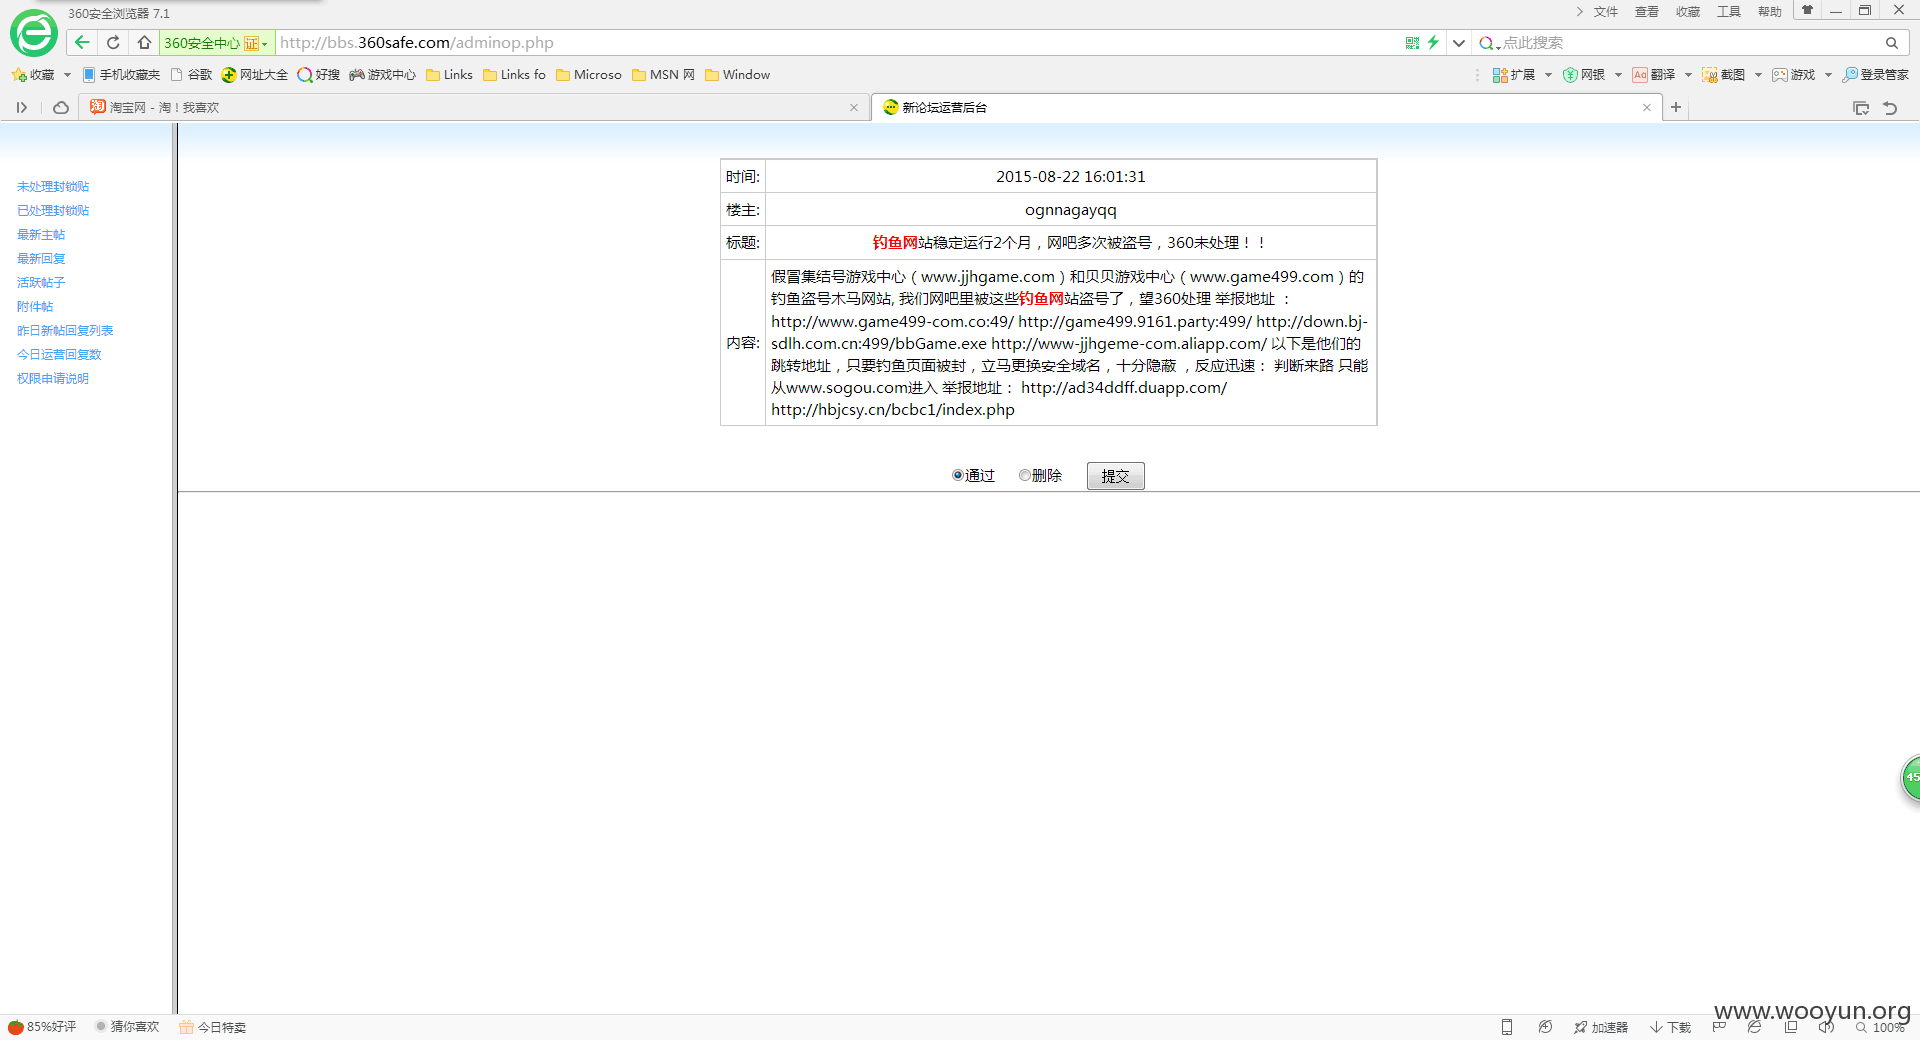Restore closed tab with the undo arrow icon

1890,108
